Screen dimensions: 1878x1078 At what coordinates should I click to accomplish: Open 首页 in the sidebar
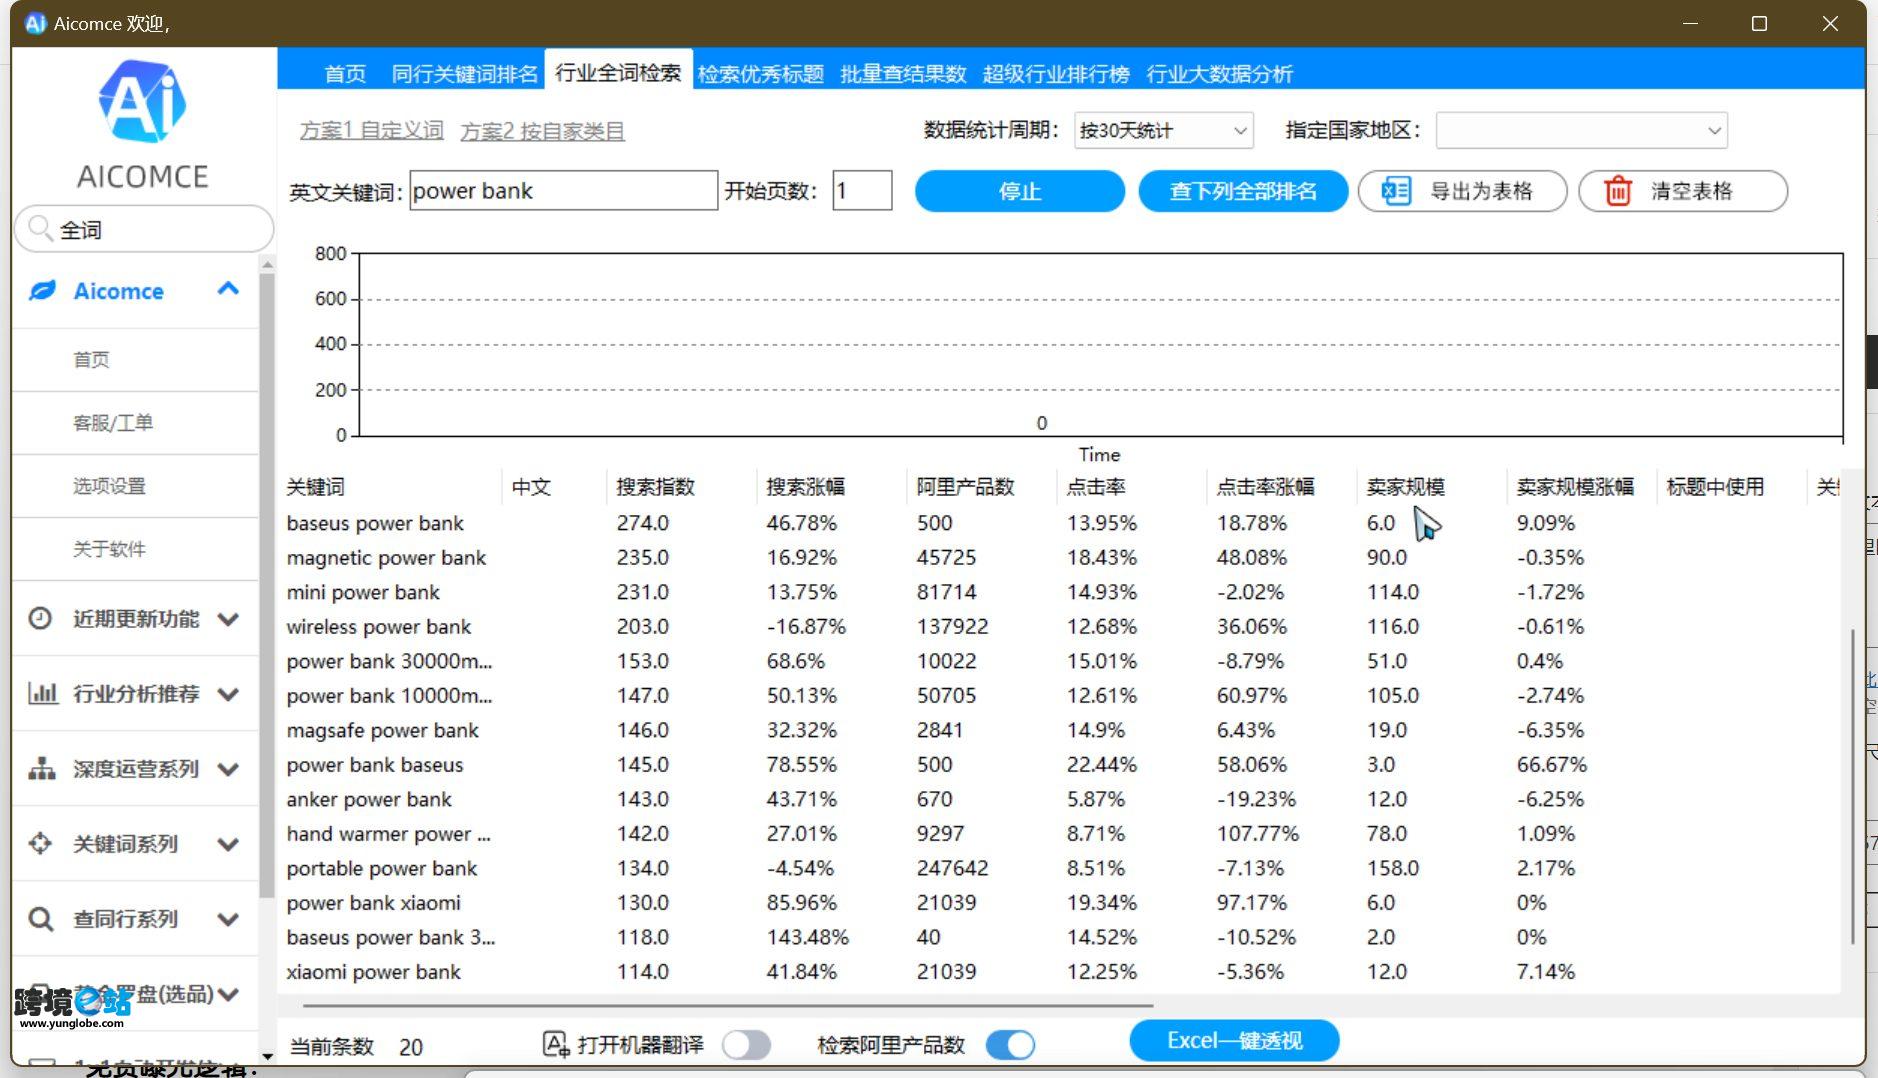point(91,359)
